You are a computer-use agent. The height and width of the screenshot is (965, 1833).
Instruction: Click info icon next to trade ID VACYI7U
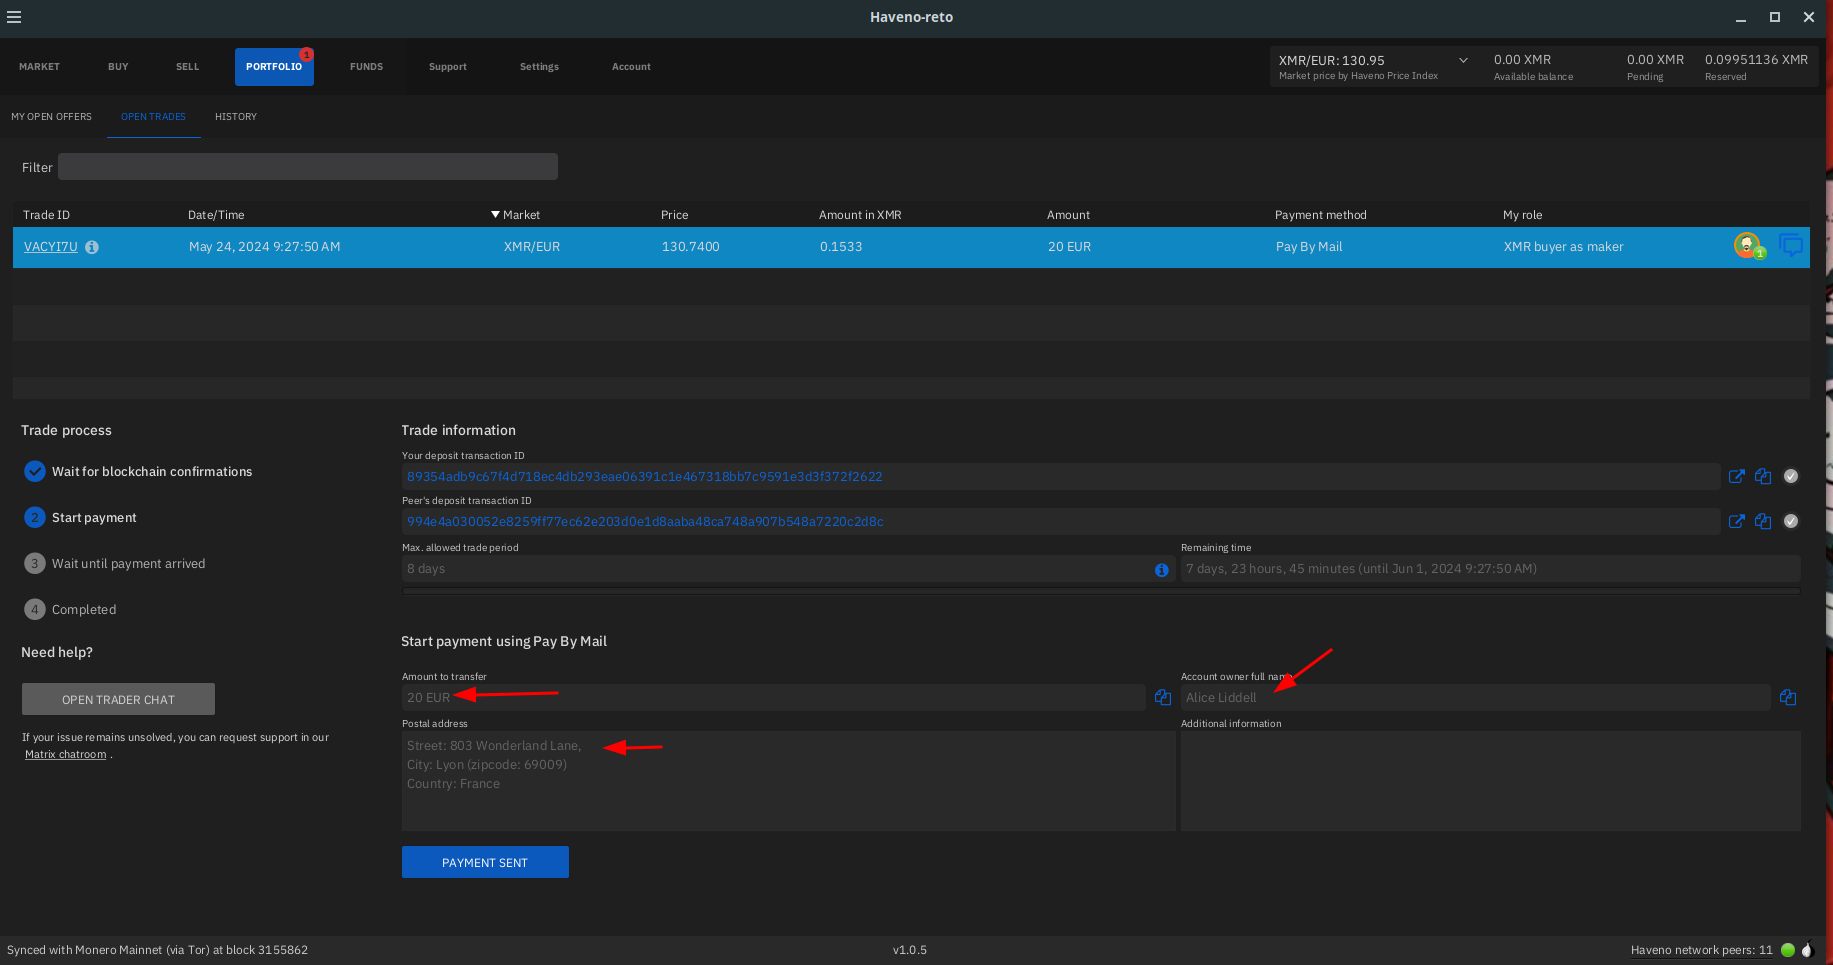pos(92,247)
